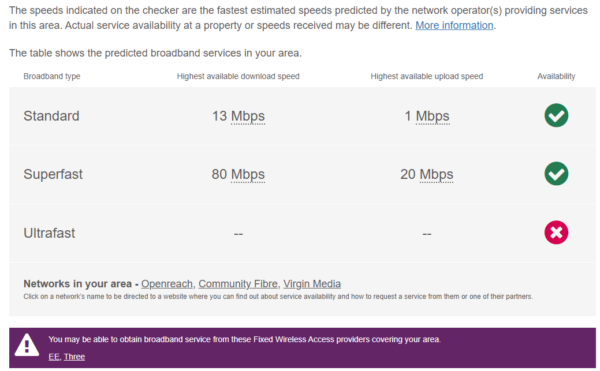Select the Superfast broadband type row label
The width and height of the screenshot is (600, 371).
(53, 174)
